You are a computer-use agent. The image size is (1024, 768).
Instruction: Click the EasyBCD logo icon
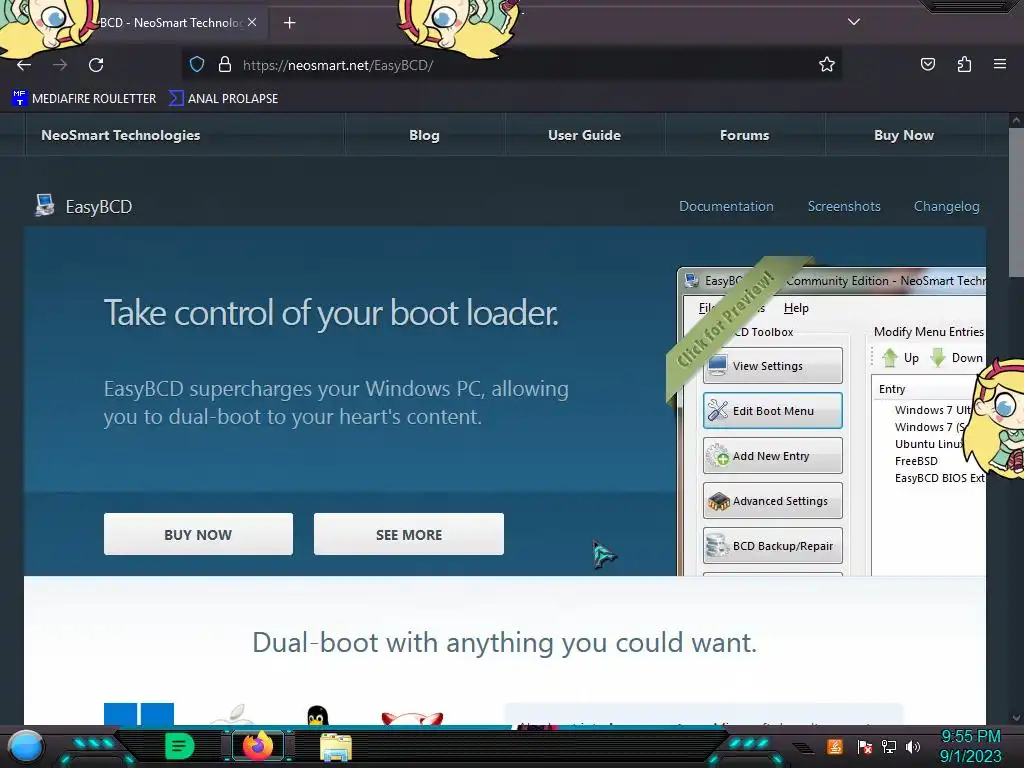[x=45, y=205]
